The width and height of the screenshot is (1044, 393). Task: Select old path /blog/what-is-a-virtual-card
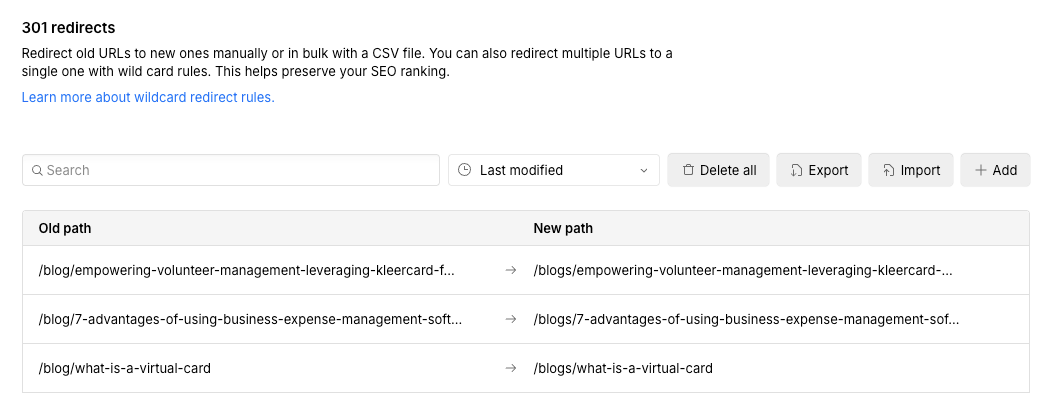click(x=125, y=368)
